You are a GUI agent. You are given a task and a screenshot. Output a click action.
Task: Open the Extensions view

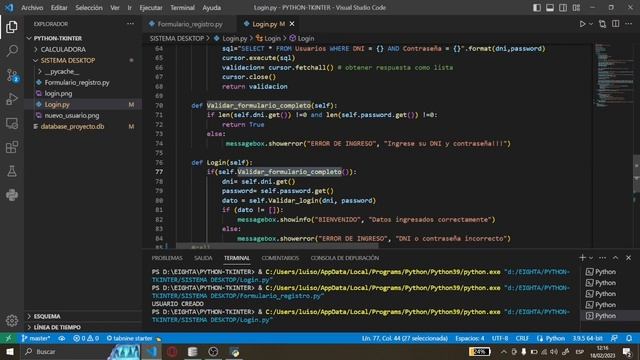[12, 147]
